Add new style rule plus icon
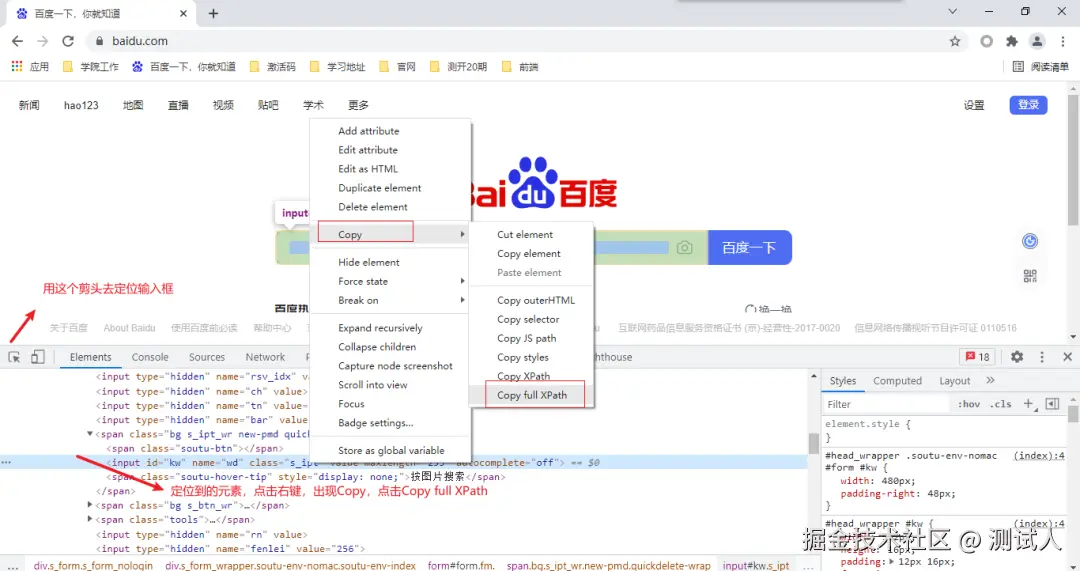The width and height of the screenshot is (1080, 571). click(x=1028, y=404)
